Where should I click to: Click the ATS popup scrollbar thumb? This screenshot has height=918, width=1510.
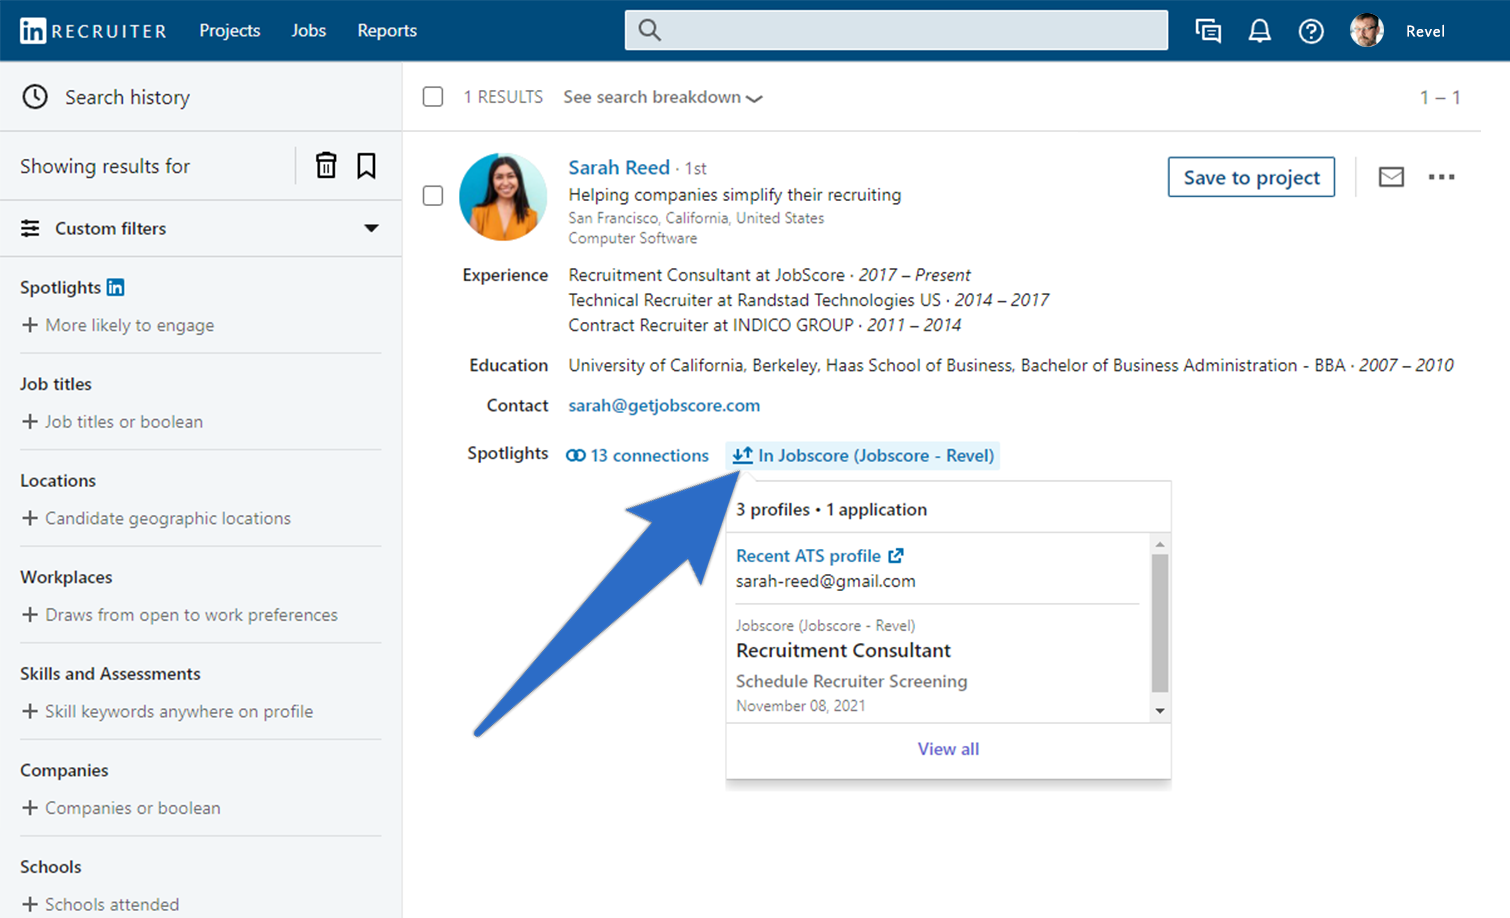click(x=1160, y=623)
